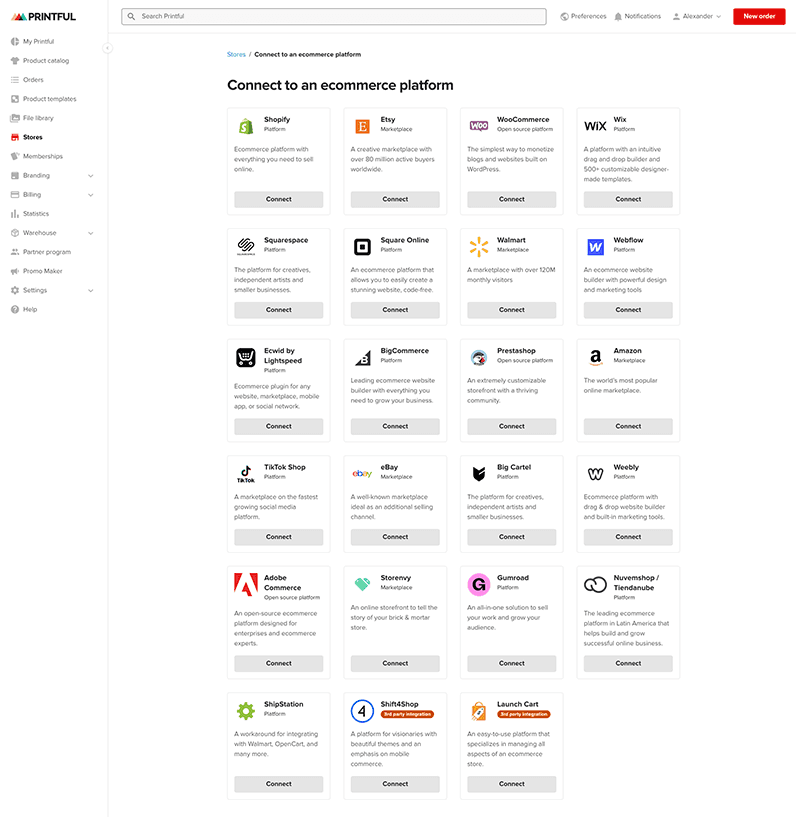Open Preferences in the top bar
Screen dimensions: 796x817
[583, 17]
